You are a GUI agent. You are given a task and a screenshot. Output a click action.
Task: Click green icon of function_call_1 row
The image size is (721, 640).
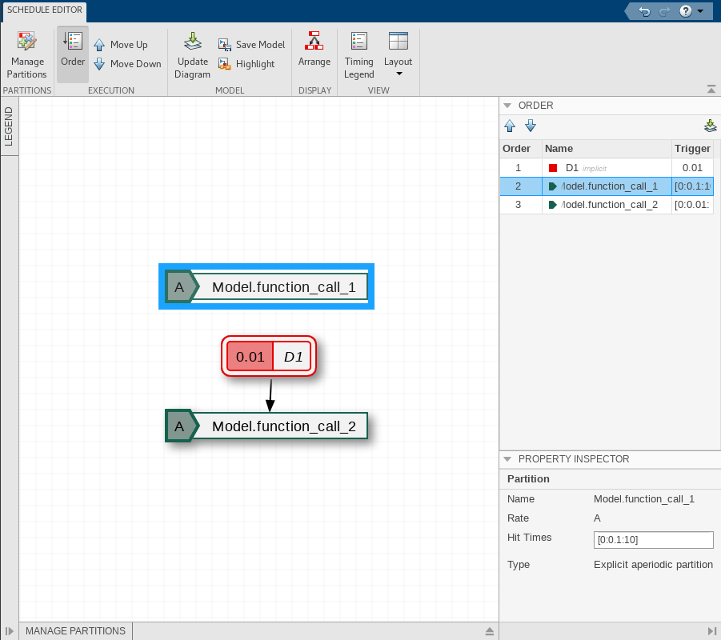click(x=553, y=186)
